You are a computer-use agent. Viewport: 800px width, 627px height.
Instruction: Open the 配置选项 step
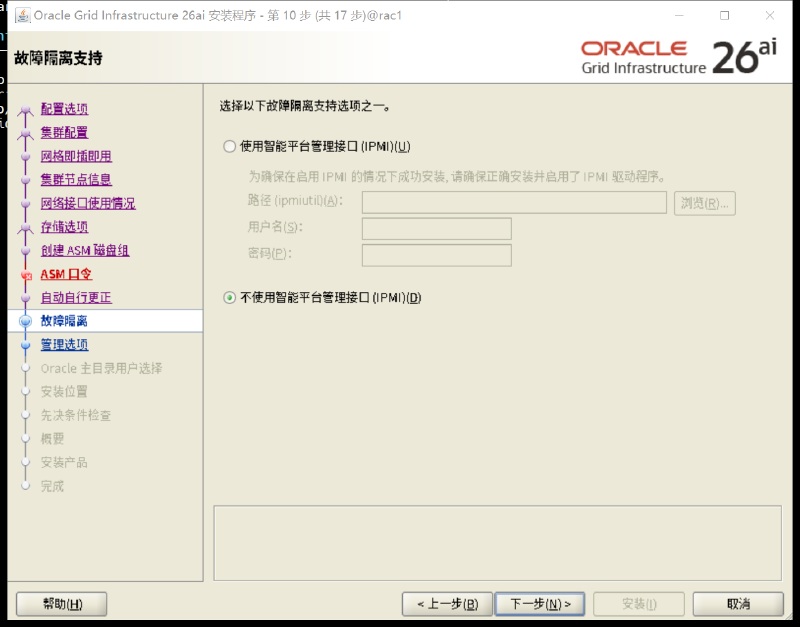pos(64,109)
